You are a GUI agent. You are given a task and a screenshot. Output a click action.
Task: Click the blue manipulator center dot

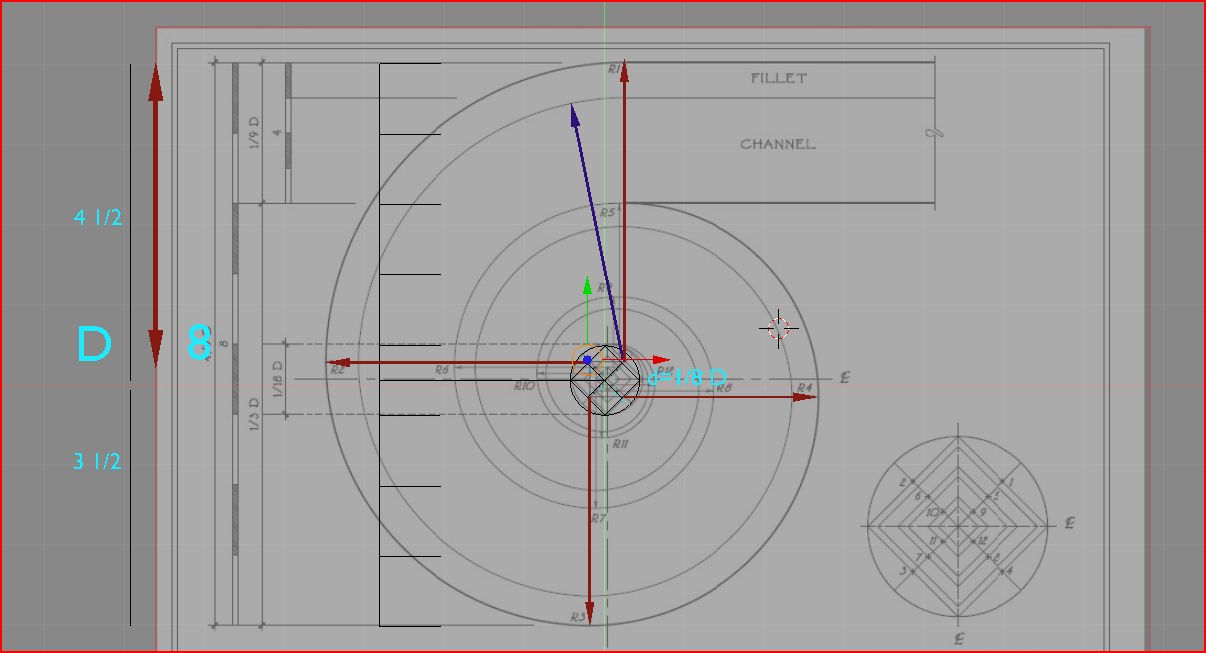pos(587,359)
